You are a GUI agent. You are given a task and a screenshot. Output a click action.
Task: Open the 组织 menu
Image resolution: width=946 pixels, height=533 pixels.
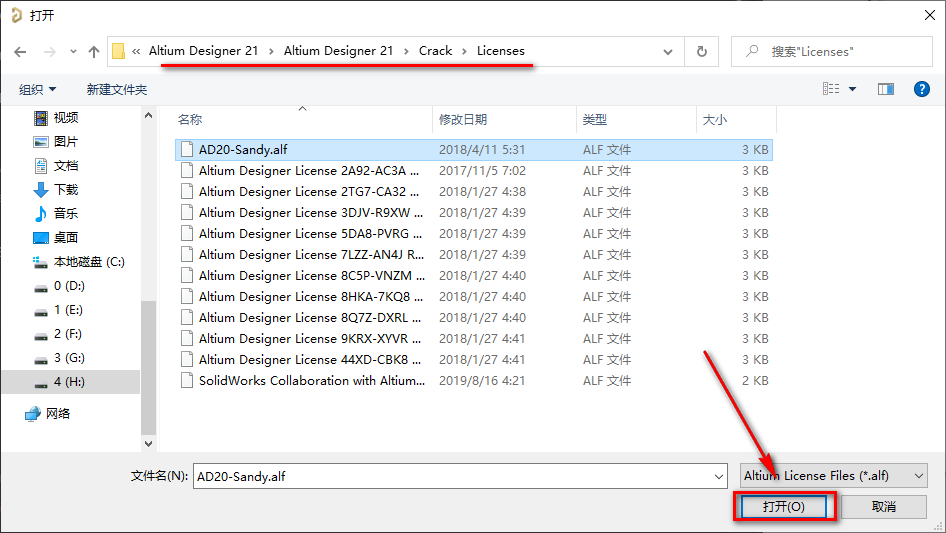tap(37, 89)
